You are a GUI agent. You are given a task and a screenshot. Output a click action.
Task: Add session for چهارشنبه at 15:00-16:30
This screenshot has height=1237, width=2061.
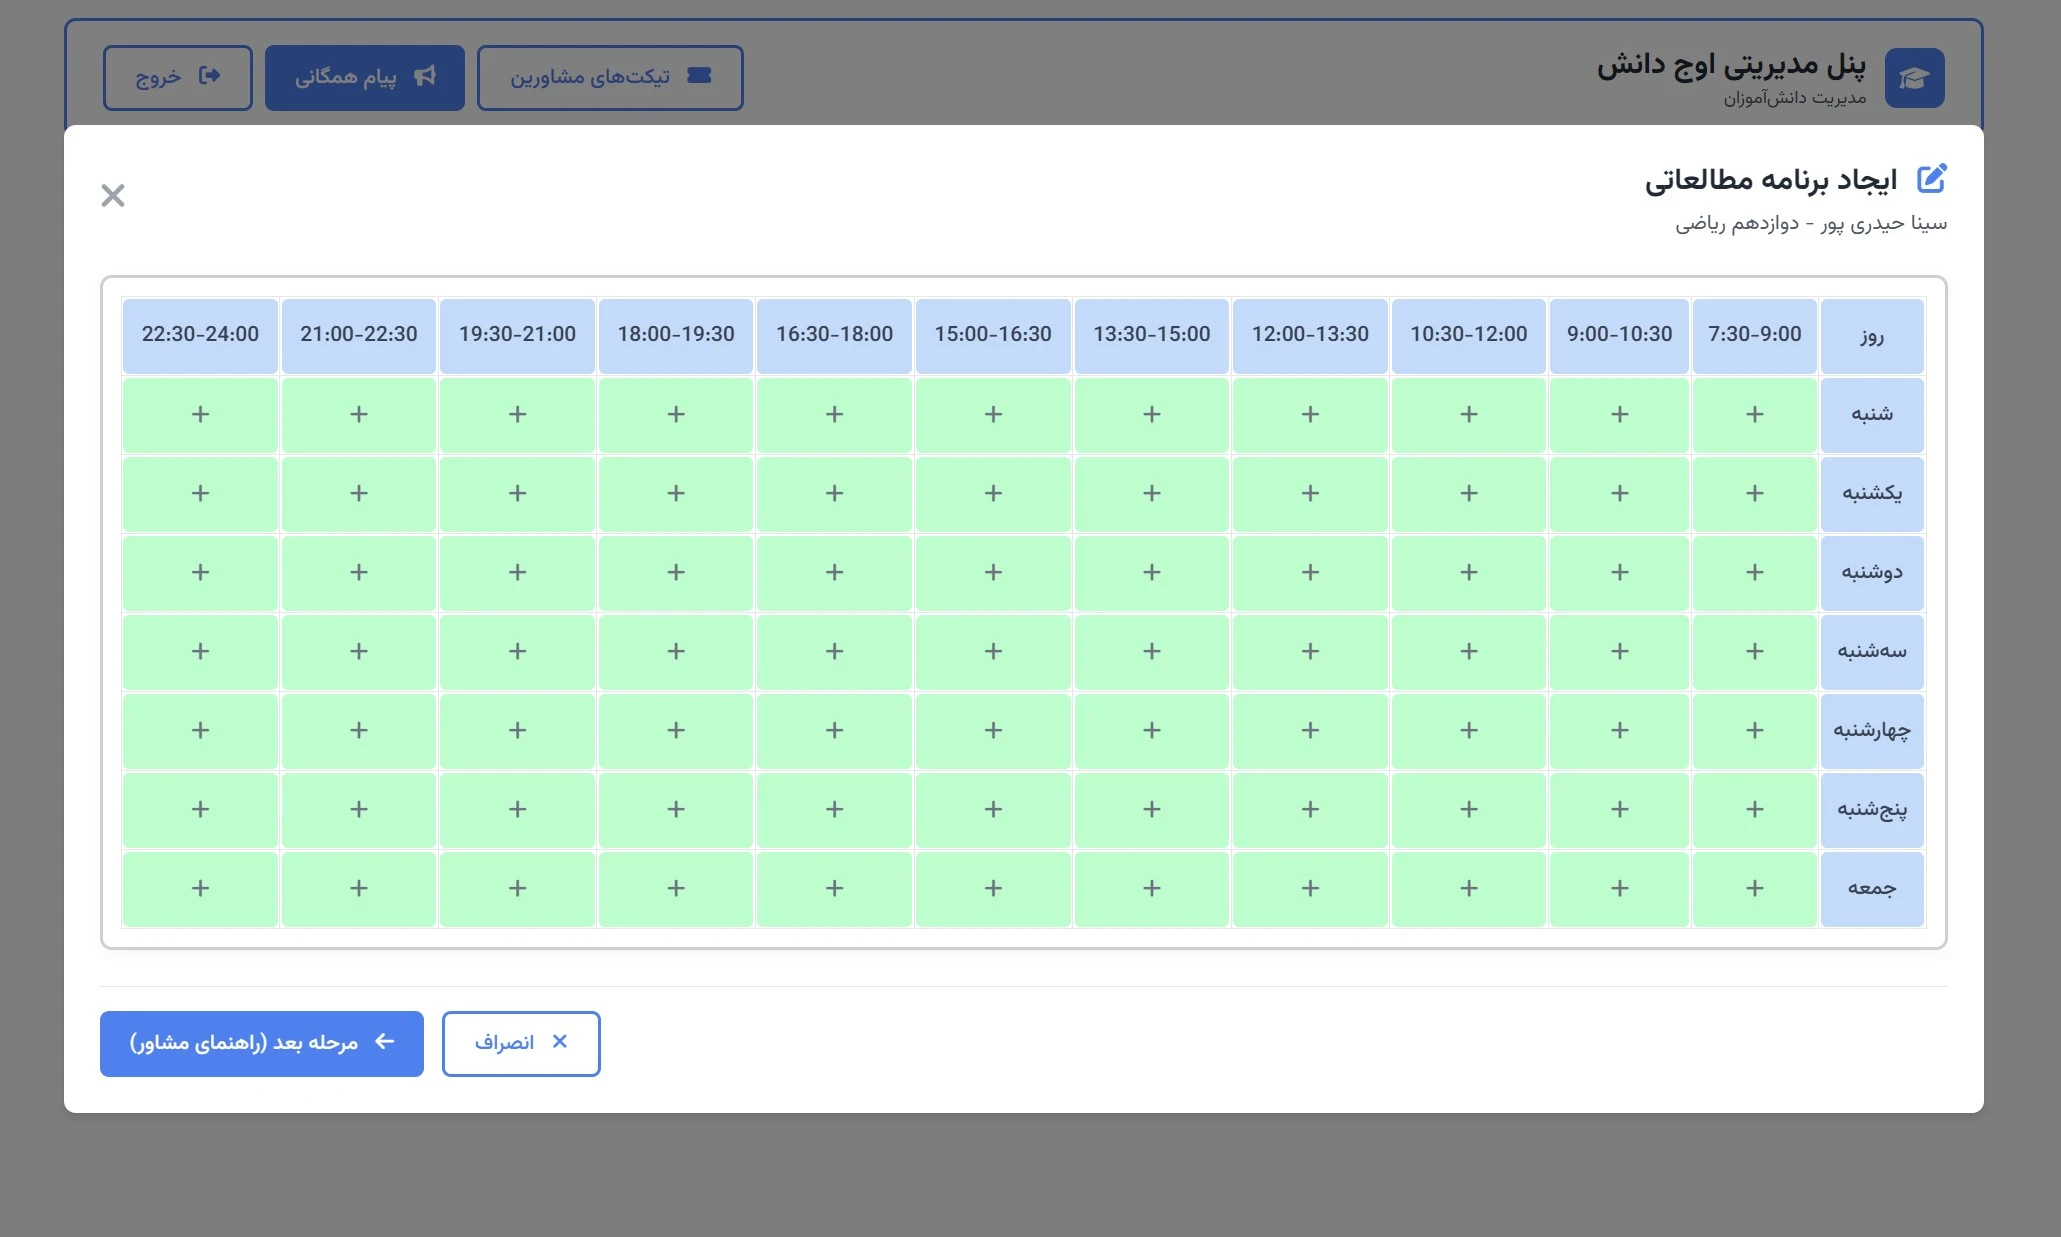click(993, 730)
